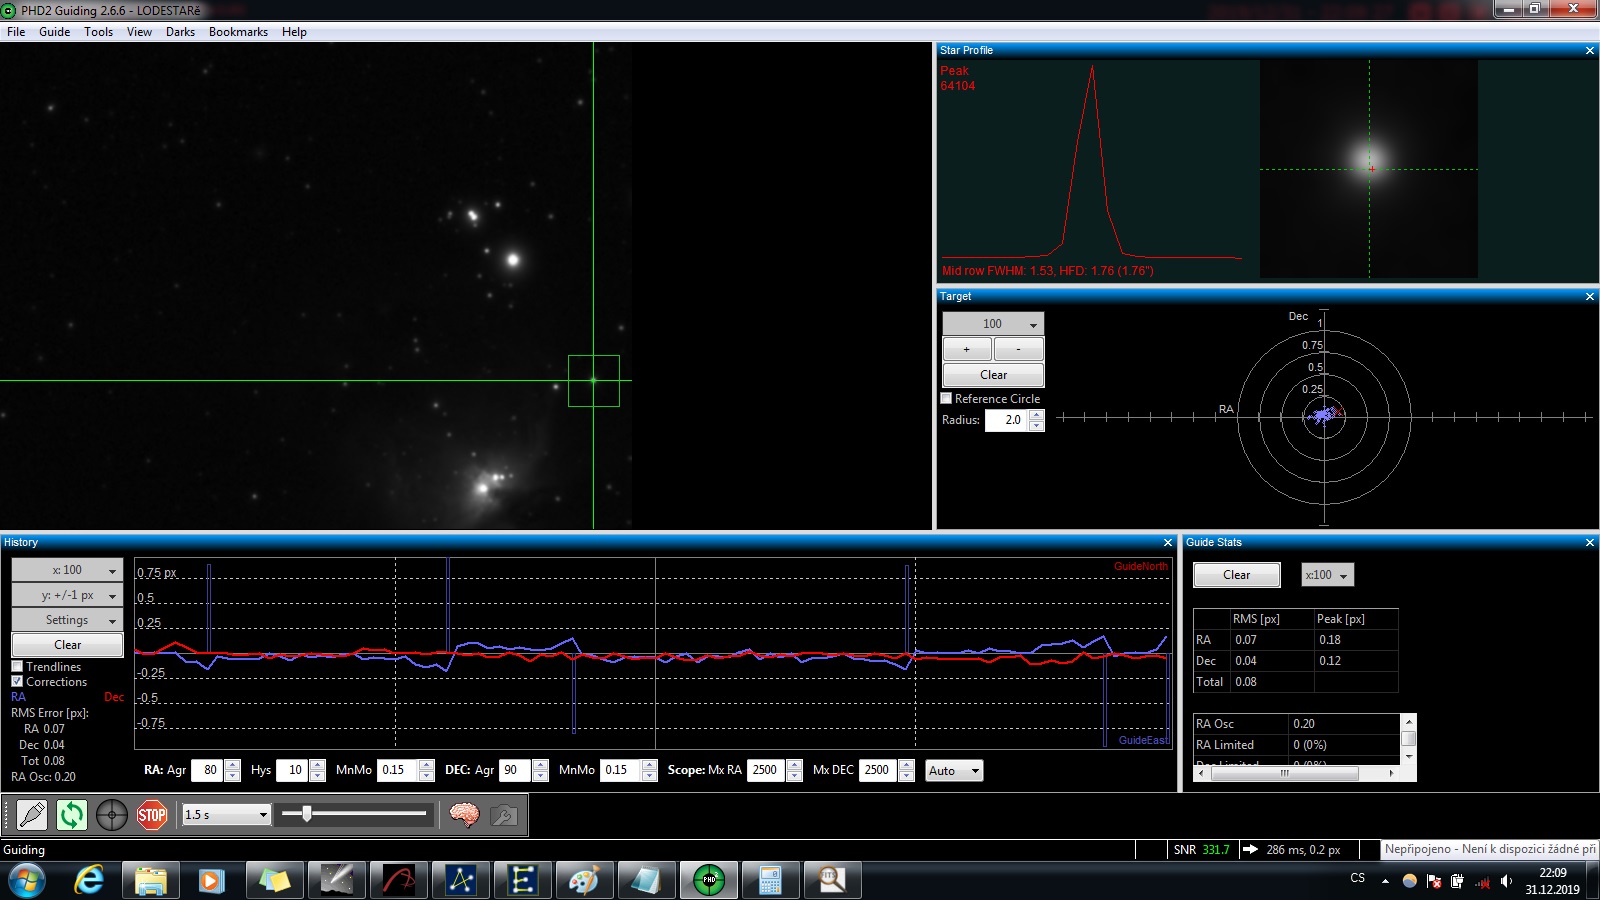The width and height of the screenshot is (1600, 900).
Task: Open Windows Explorer folder taskbar icon
Action: [151, 880]
